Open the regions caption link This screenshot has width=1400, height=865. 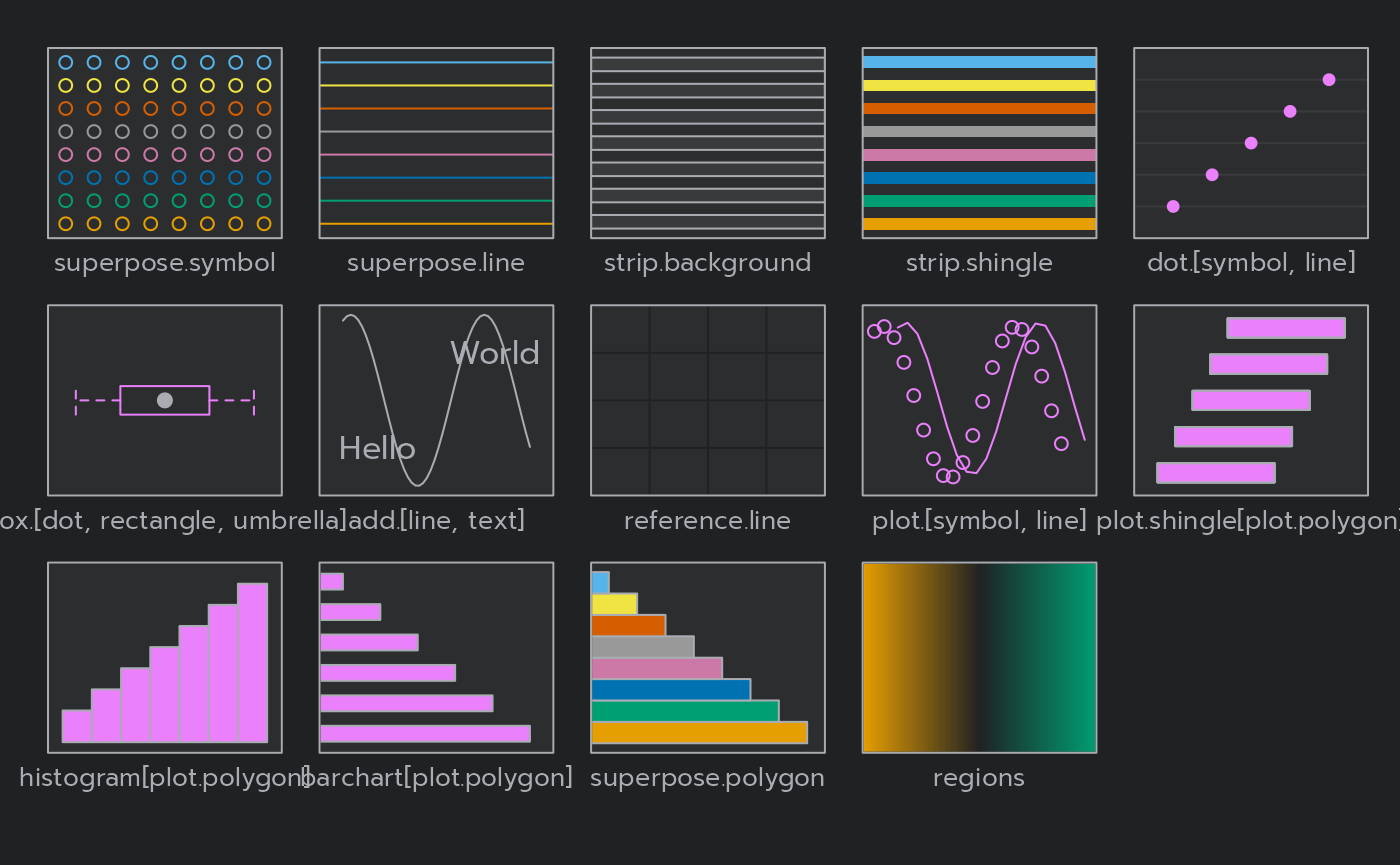978,777
